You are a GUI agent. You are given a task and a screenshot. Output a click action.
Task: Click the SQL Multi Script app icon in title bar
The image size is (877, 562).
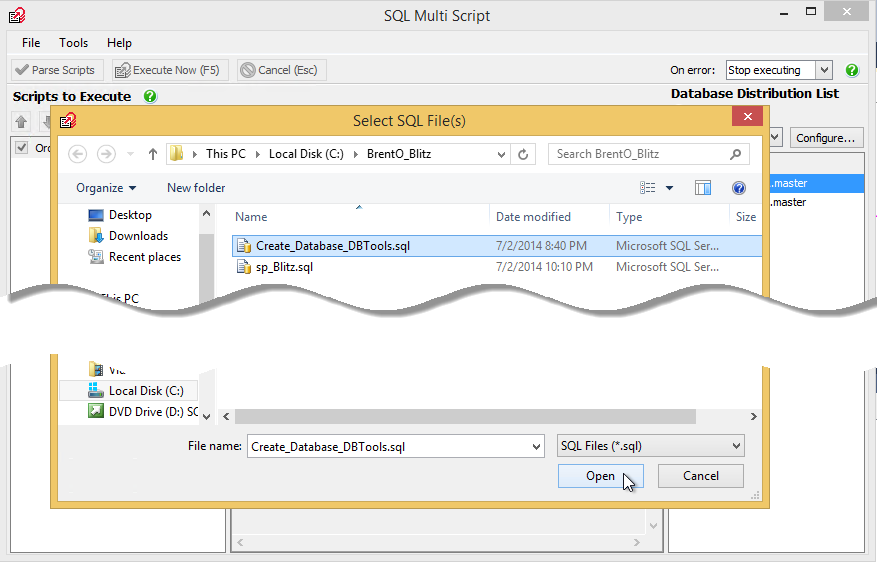[x=17, y=15]
